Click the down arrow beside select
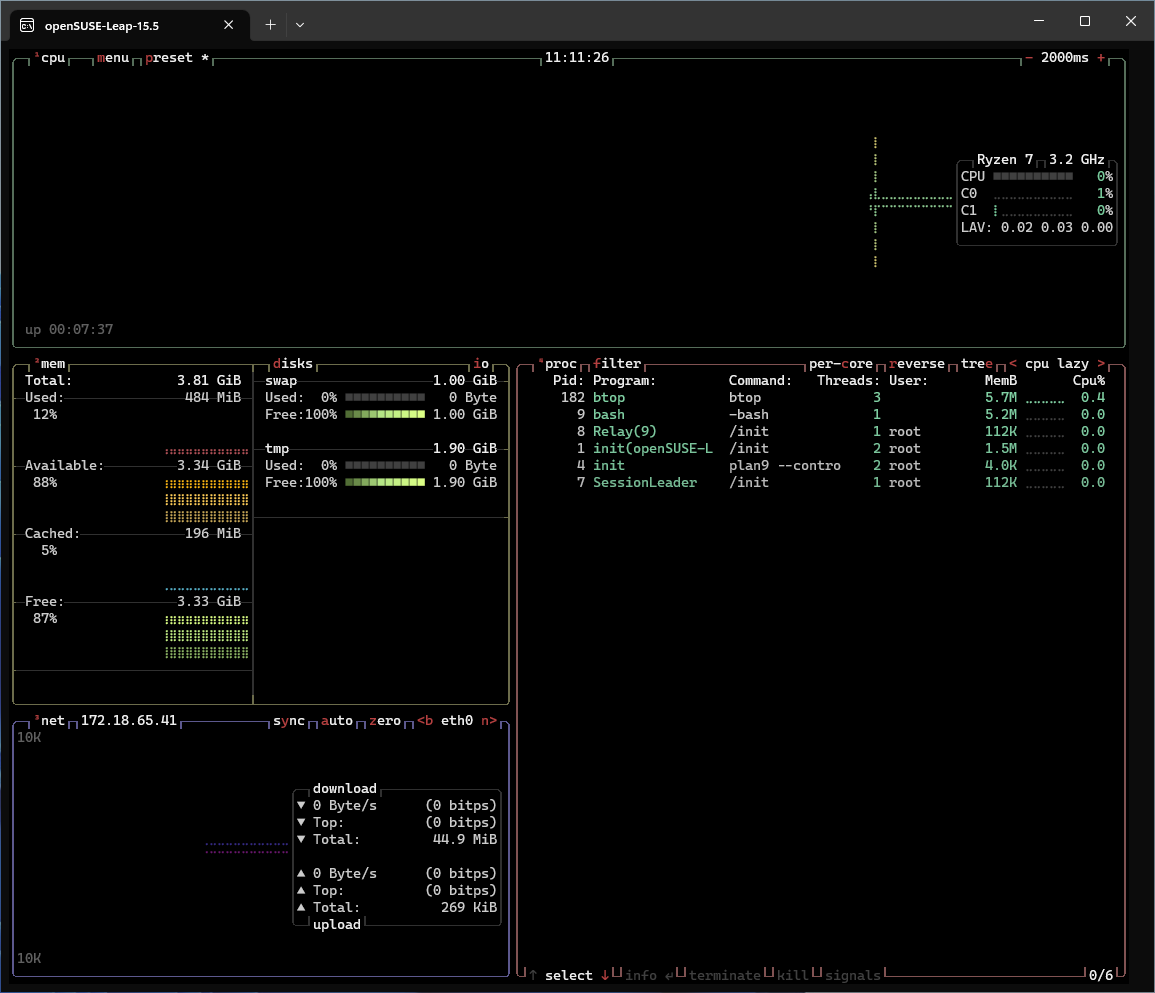 pos(605,975)
